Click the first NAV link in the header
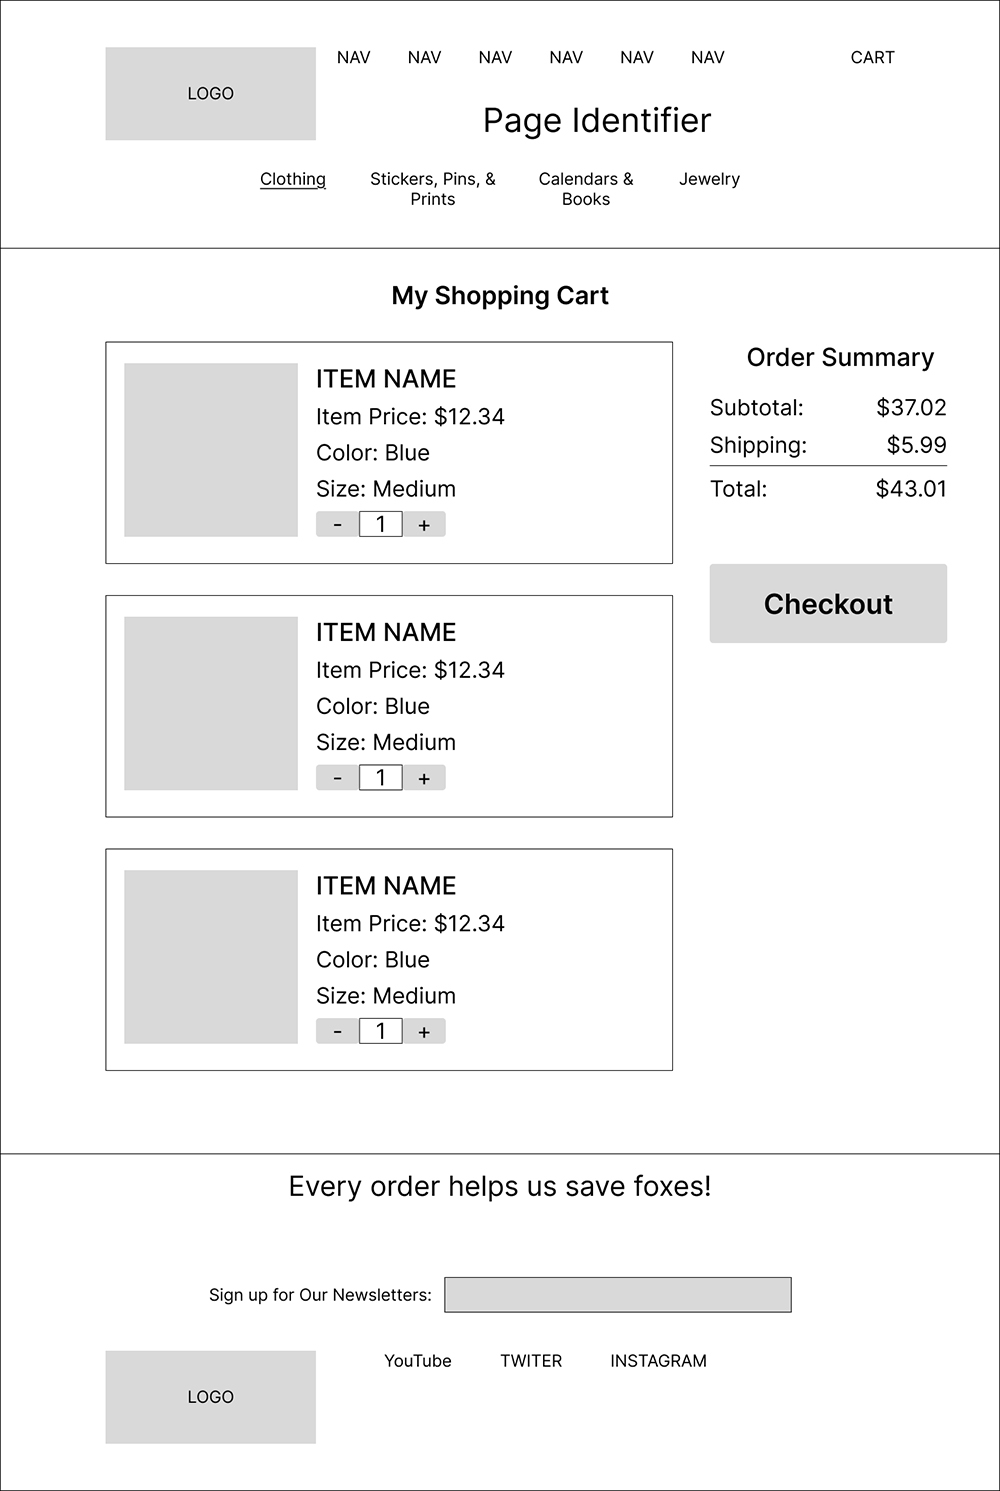The image size is (1000, 1491). (354, 57)
